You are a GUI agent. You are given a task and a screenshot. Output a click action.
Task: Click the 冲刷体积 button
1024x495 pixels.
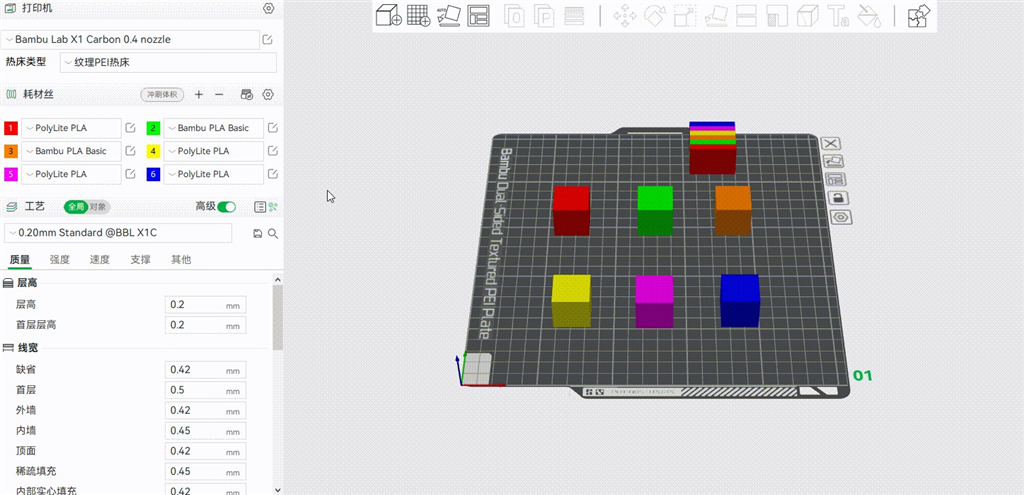[162, 94]
